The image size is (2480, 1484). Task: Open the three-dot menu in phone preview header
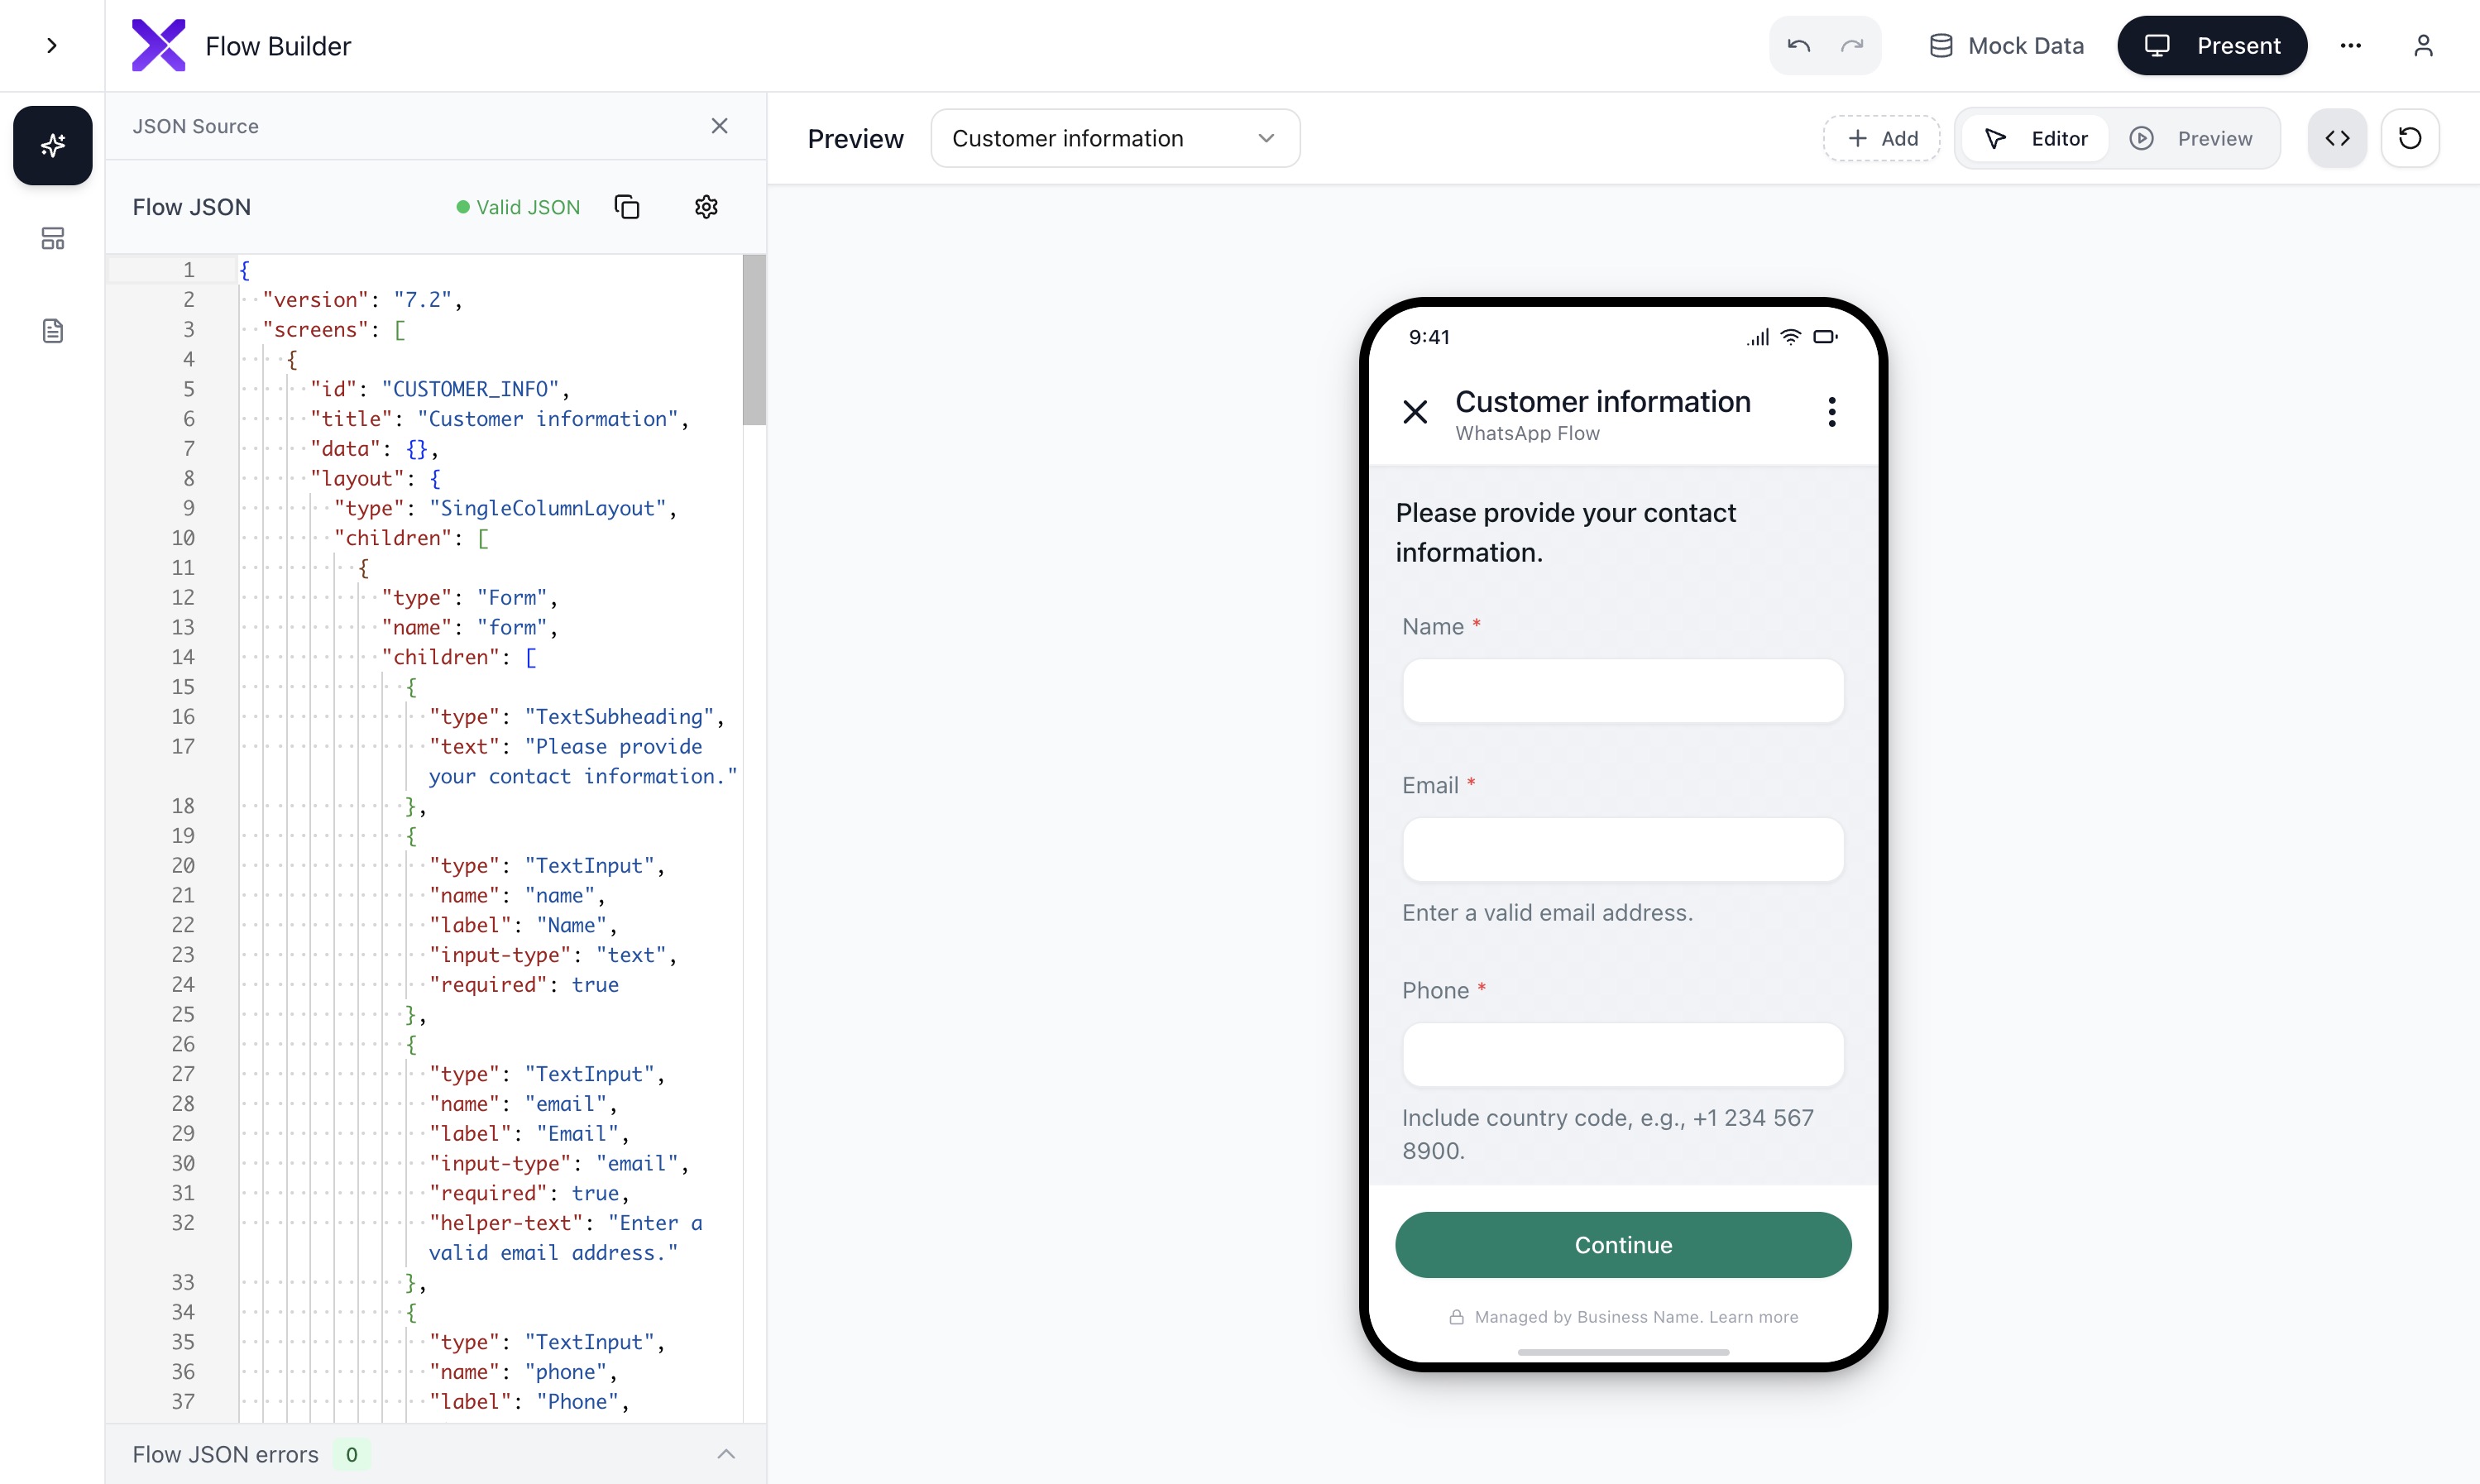(x=1831, y=411)
